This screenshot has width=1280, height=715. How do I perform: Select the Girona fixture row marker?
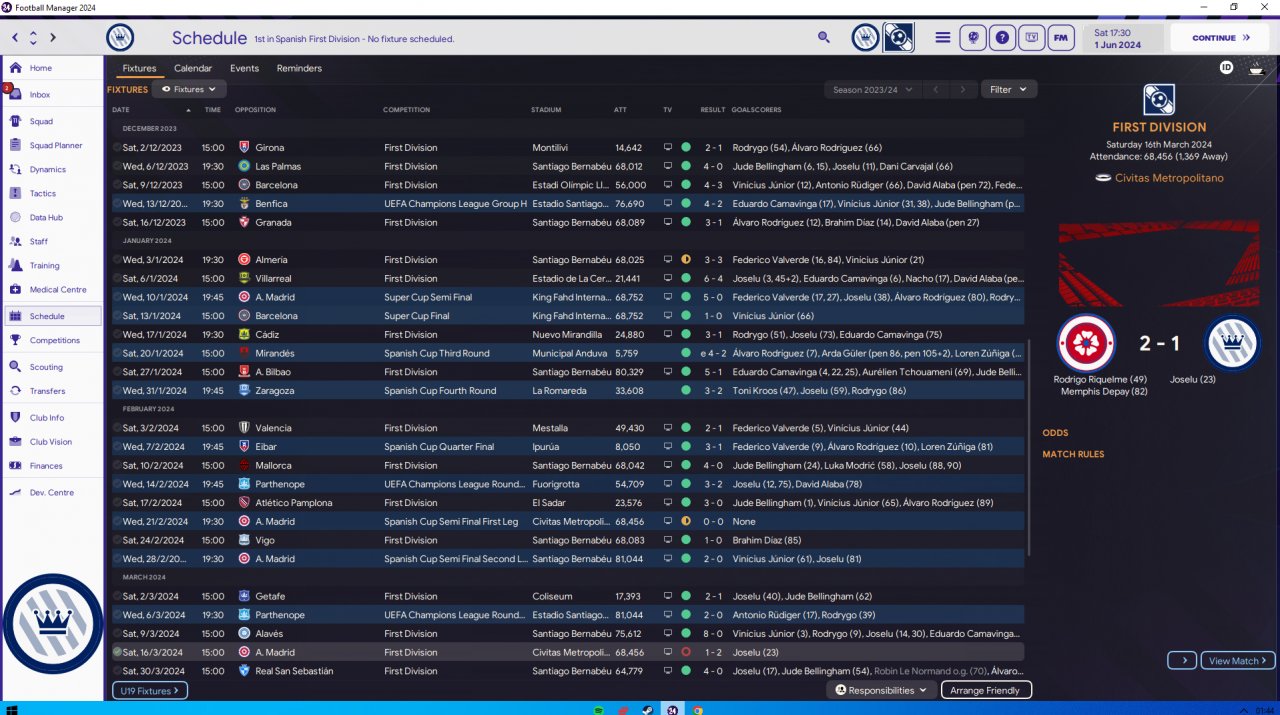point(117,148)
